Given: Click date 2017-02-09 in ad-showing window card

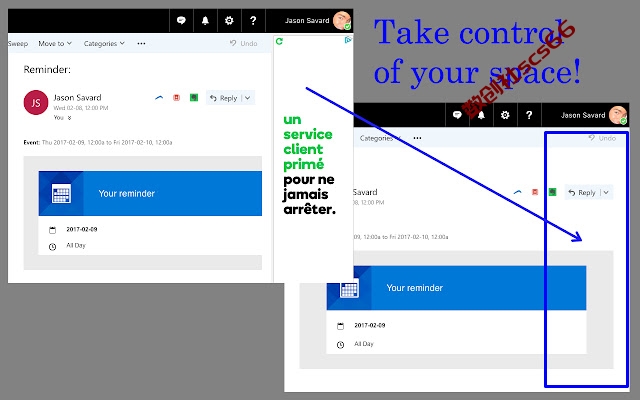Looking at the screenshot, I should pyautogui.click(x=82, y=229).
